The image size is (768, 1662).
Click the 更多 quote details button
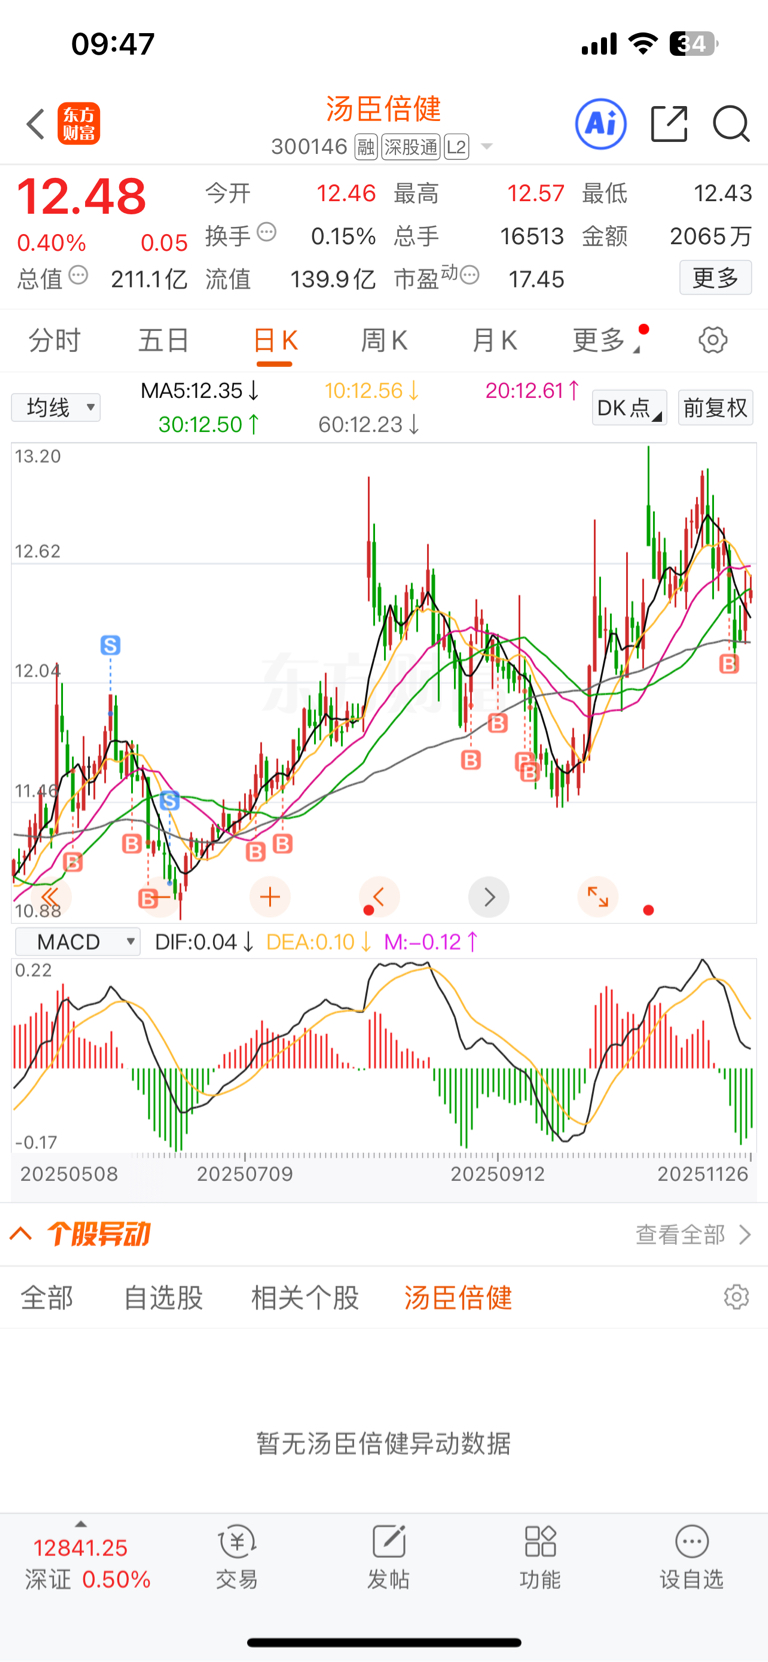[x=715, y=277]
